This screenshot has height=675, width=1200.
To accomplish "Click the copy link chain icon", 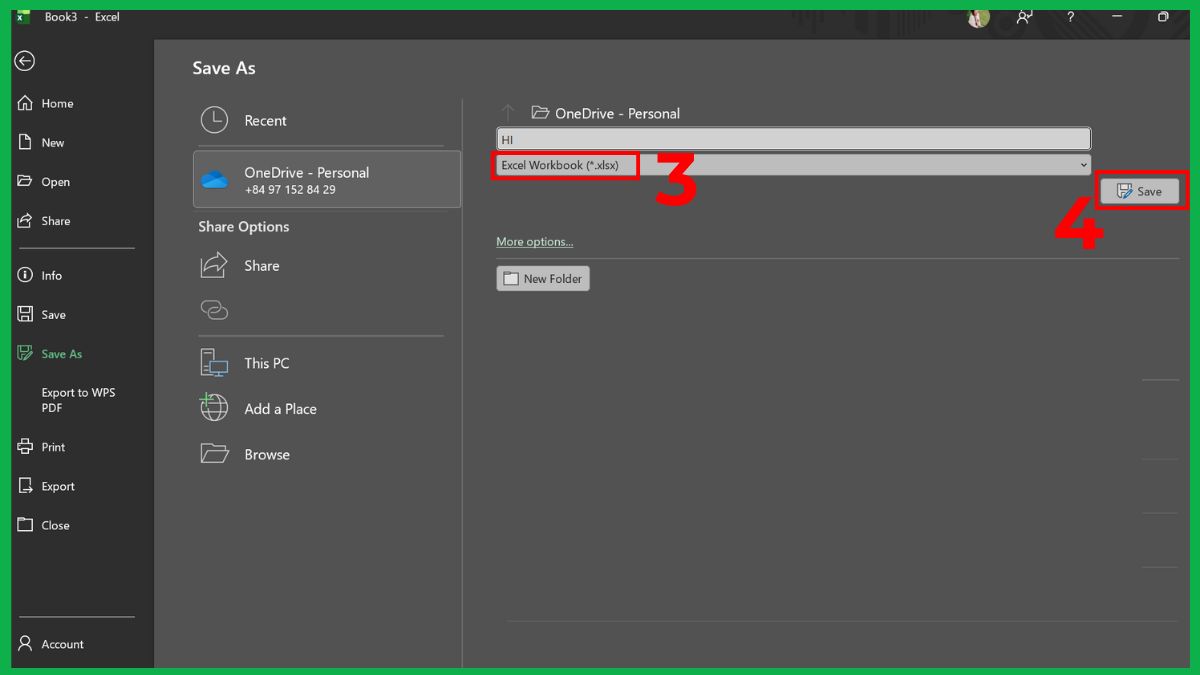I will (x=214, y=310).
